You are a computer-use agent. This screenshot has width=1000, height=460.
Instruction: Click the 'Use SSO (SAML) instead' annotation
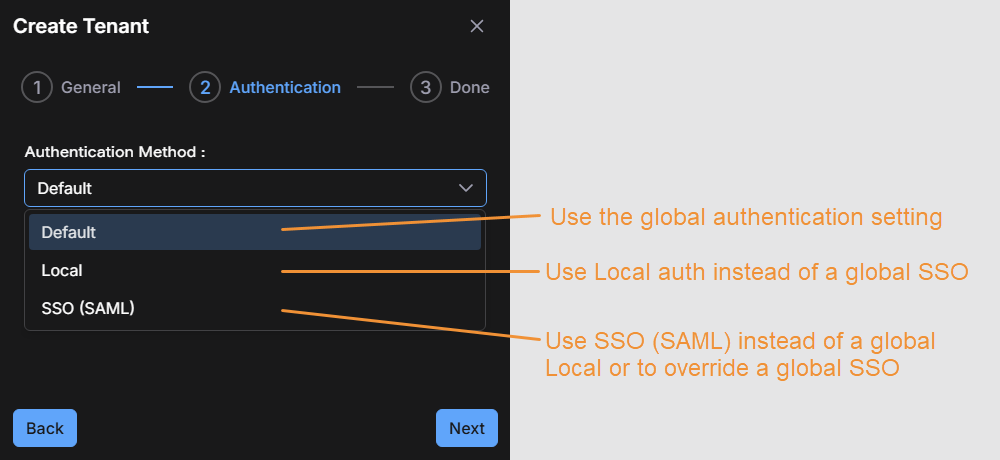tap(740, 354)
